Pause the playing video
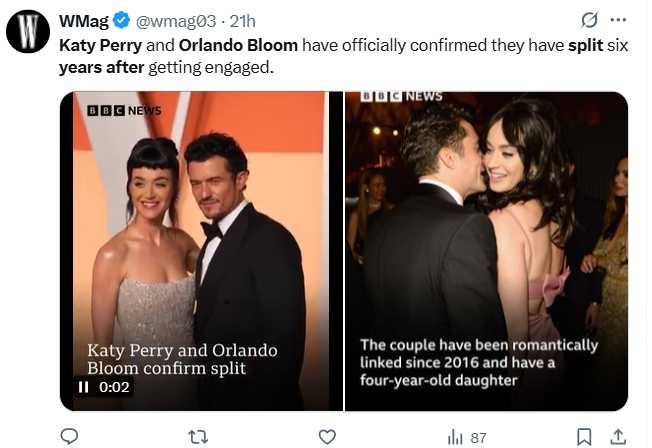 point(85,387)
